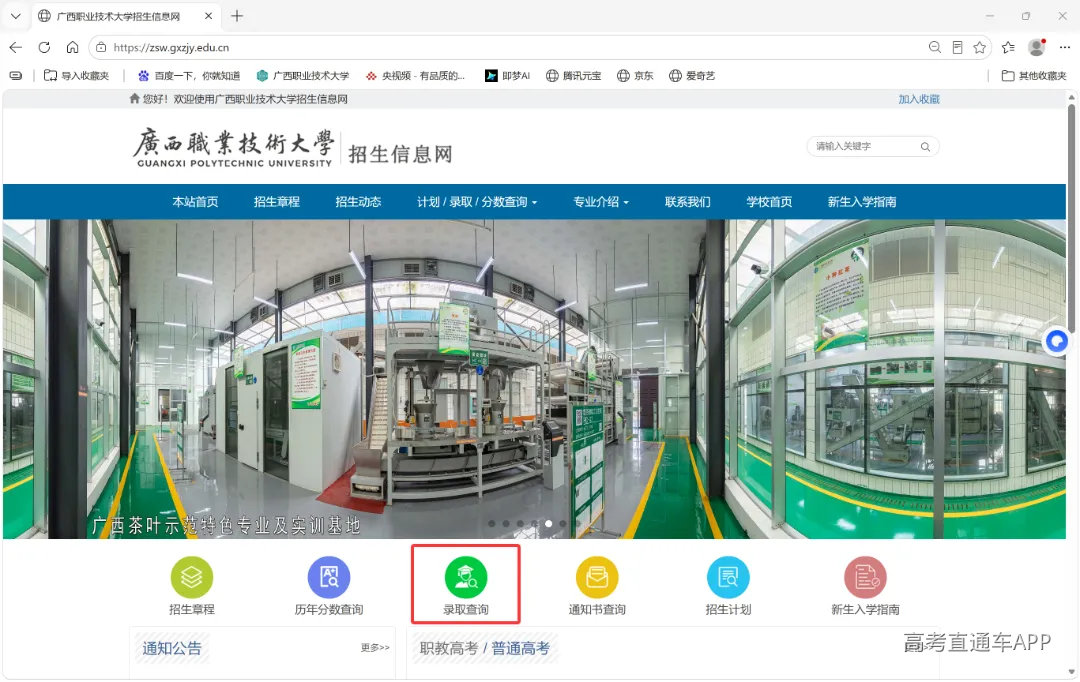This screenshot has width=1080, height=682.
Task: Click the browser home icon
Action: click(72, 48)
